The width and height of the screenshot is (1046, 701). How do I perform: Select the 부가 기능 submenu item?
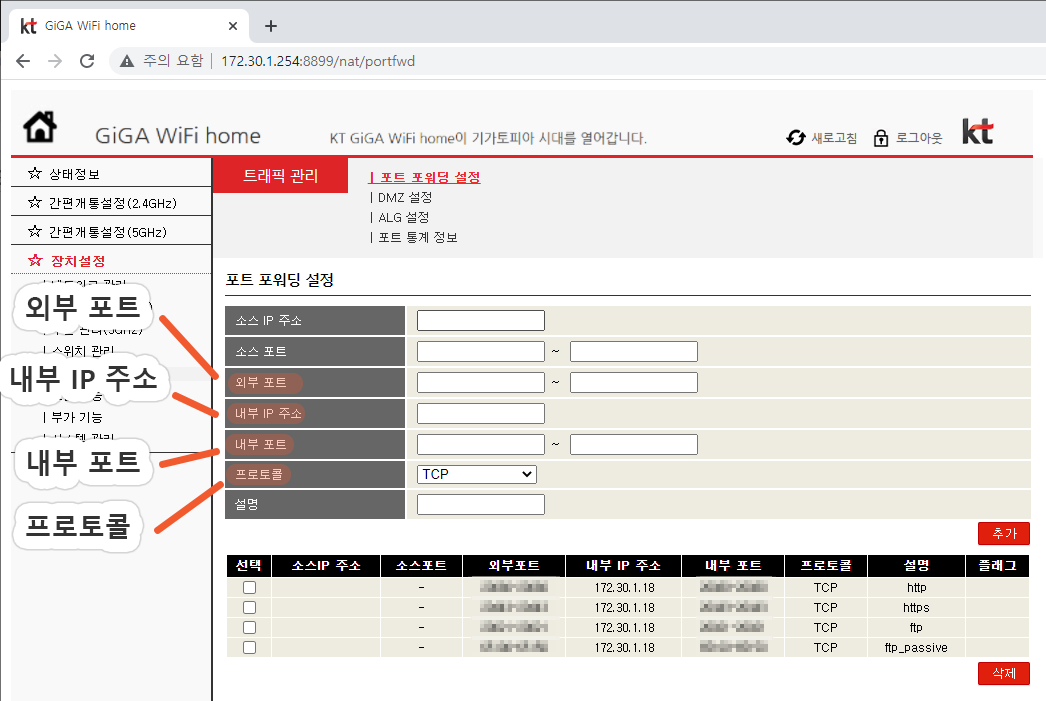click(x=77, y=418)
